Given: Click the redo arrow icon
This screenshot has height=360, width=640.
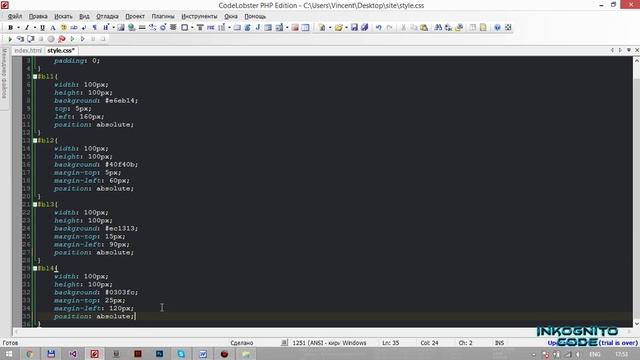Looking at the screenshot, I should pos(389,28).
